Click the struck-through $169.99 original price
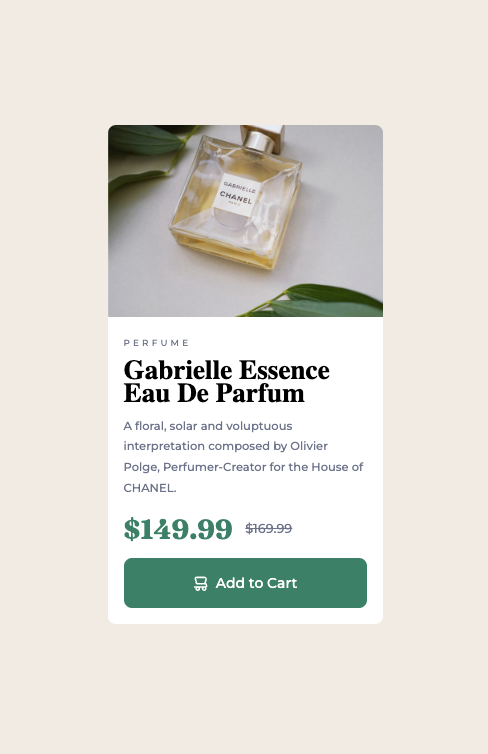The height and width of the screenshot is (754, 488). [269, 528]
